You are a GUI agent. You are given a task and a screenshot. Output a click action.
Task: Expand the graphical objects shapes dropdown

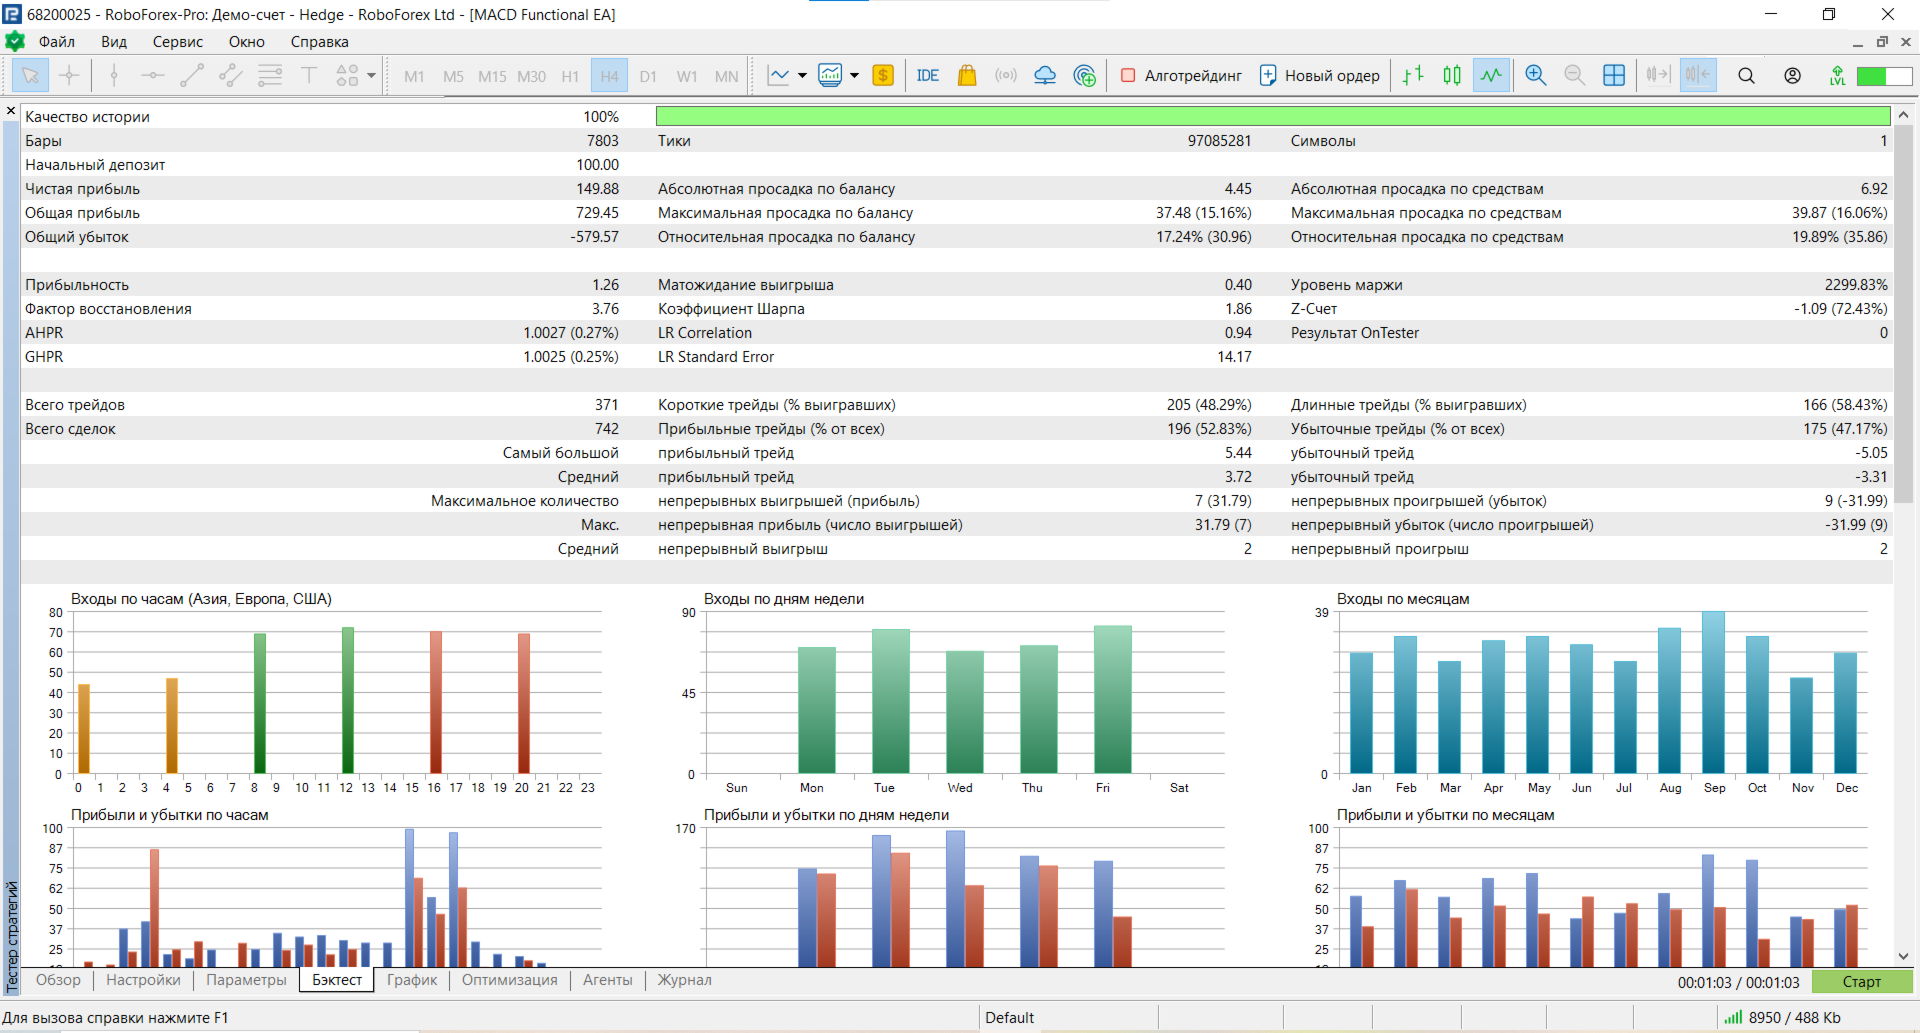[371, 76]
